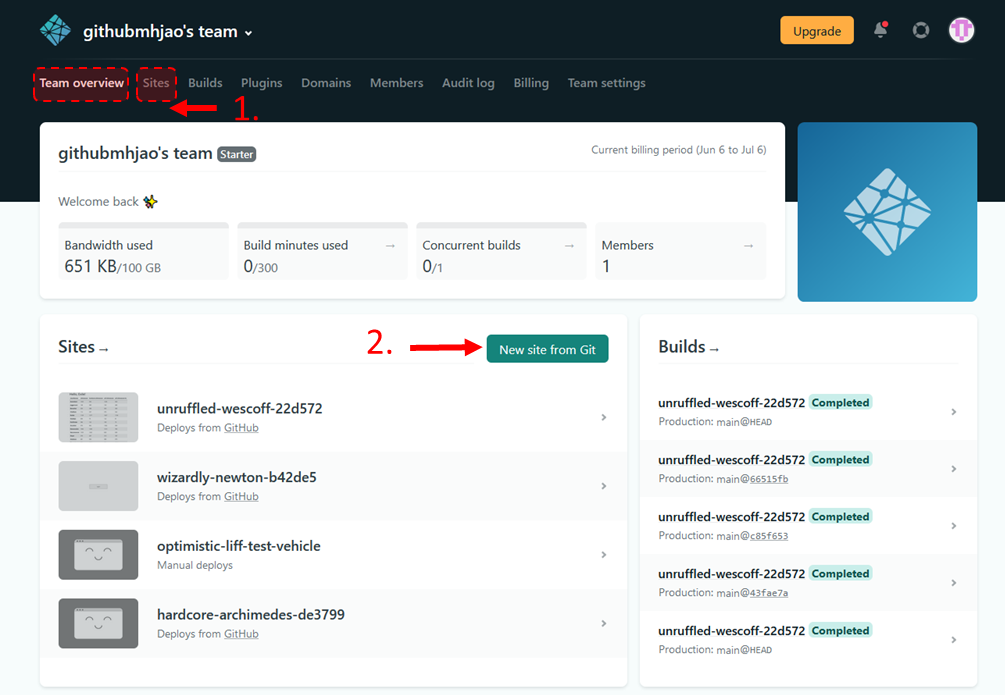Click GitHub link under unruffled-wescoff-22d572 site
The width and height of the screenshot is (1005, 695).
coord(241,428)
